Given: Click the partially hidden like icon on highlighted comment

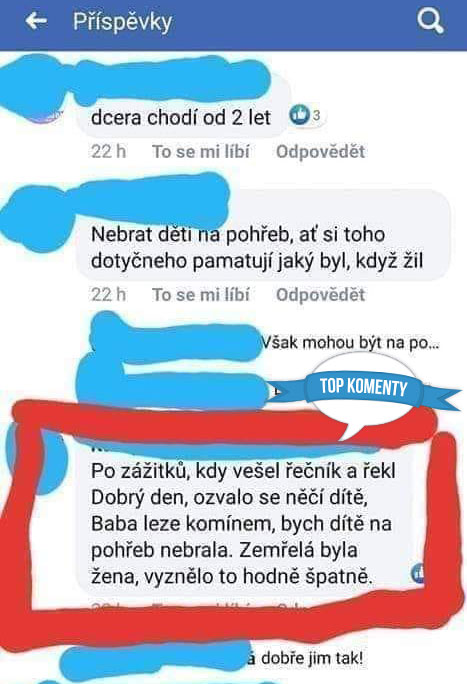Looking at the screenshot, I should tap(418, 572).
